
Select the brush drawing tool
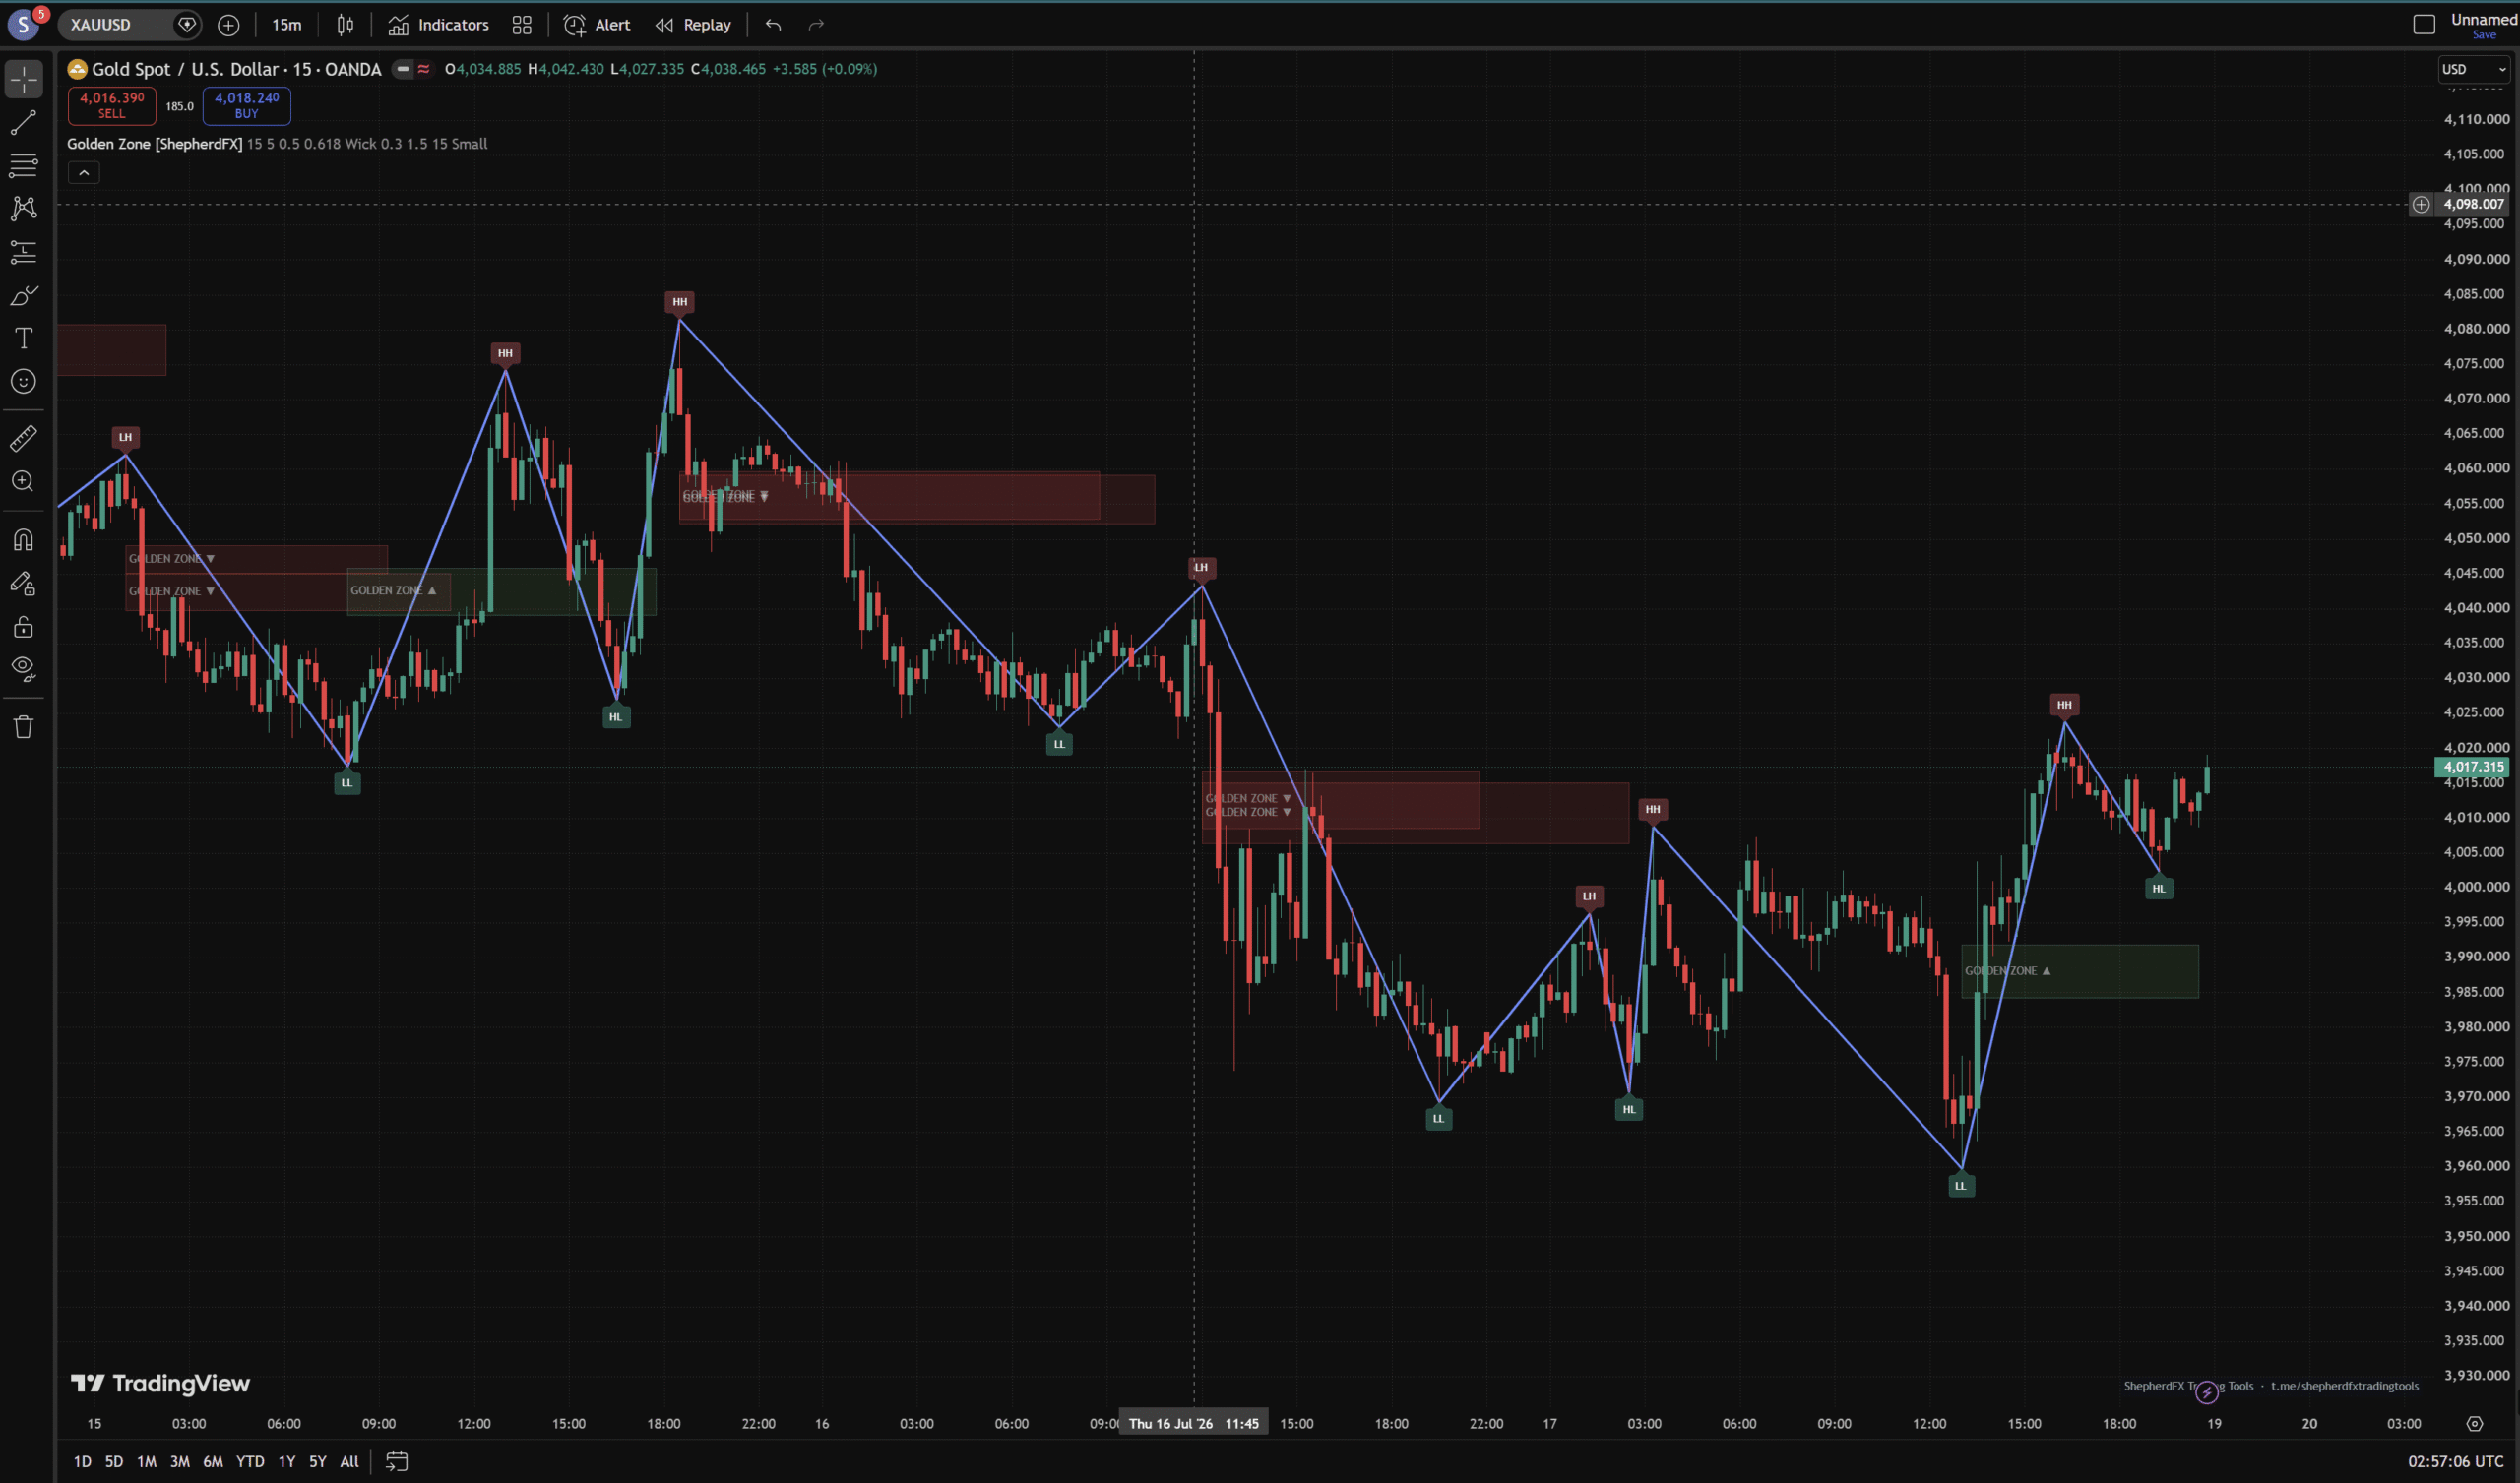(x=24, y=295)
